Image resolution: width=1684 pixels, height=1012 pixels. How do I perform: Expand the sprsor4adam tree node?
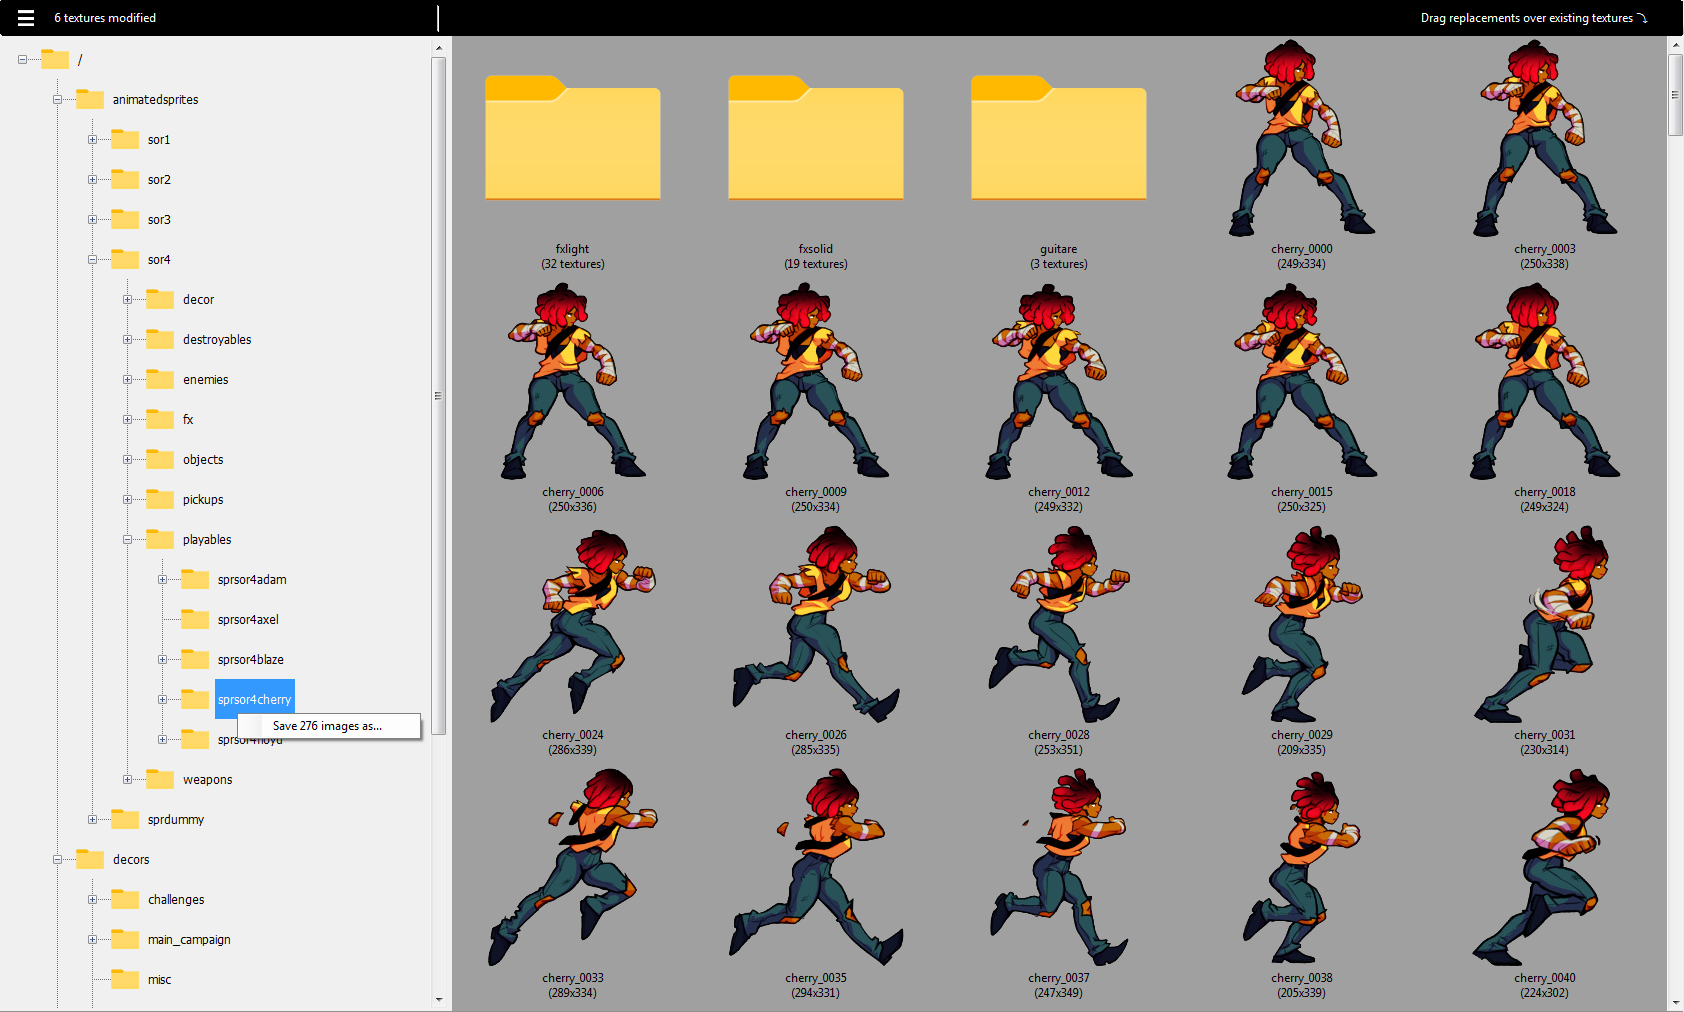(x=162, y=580)
